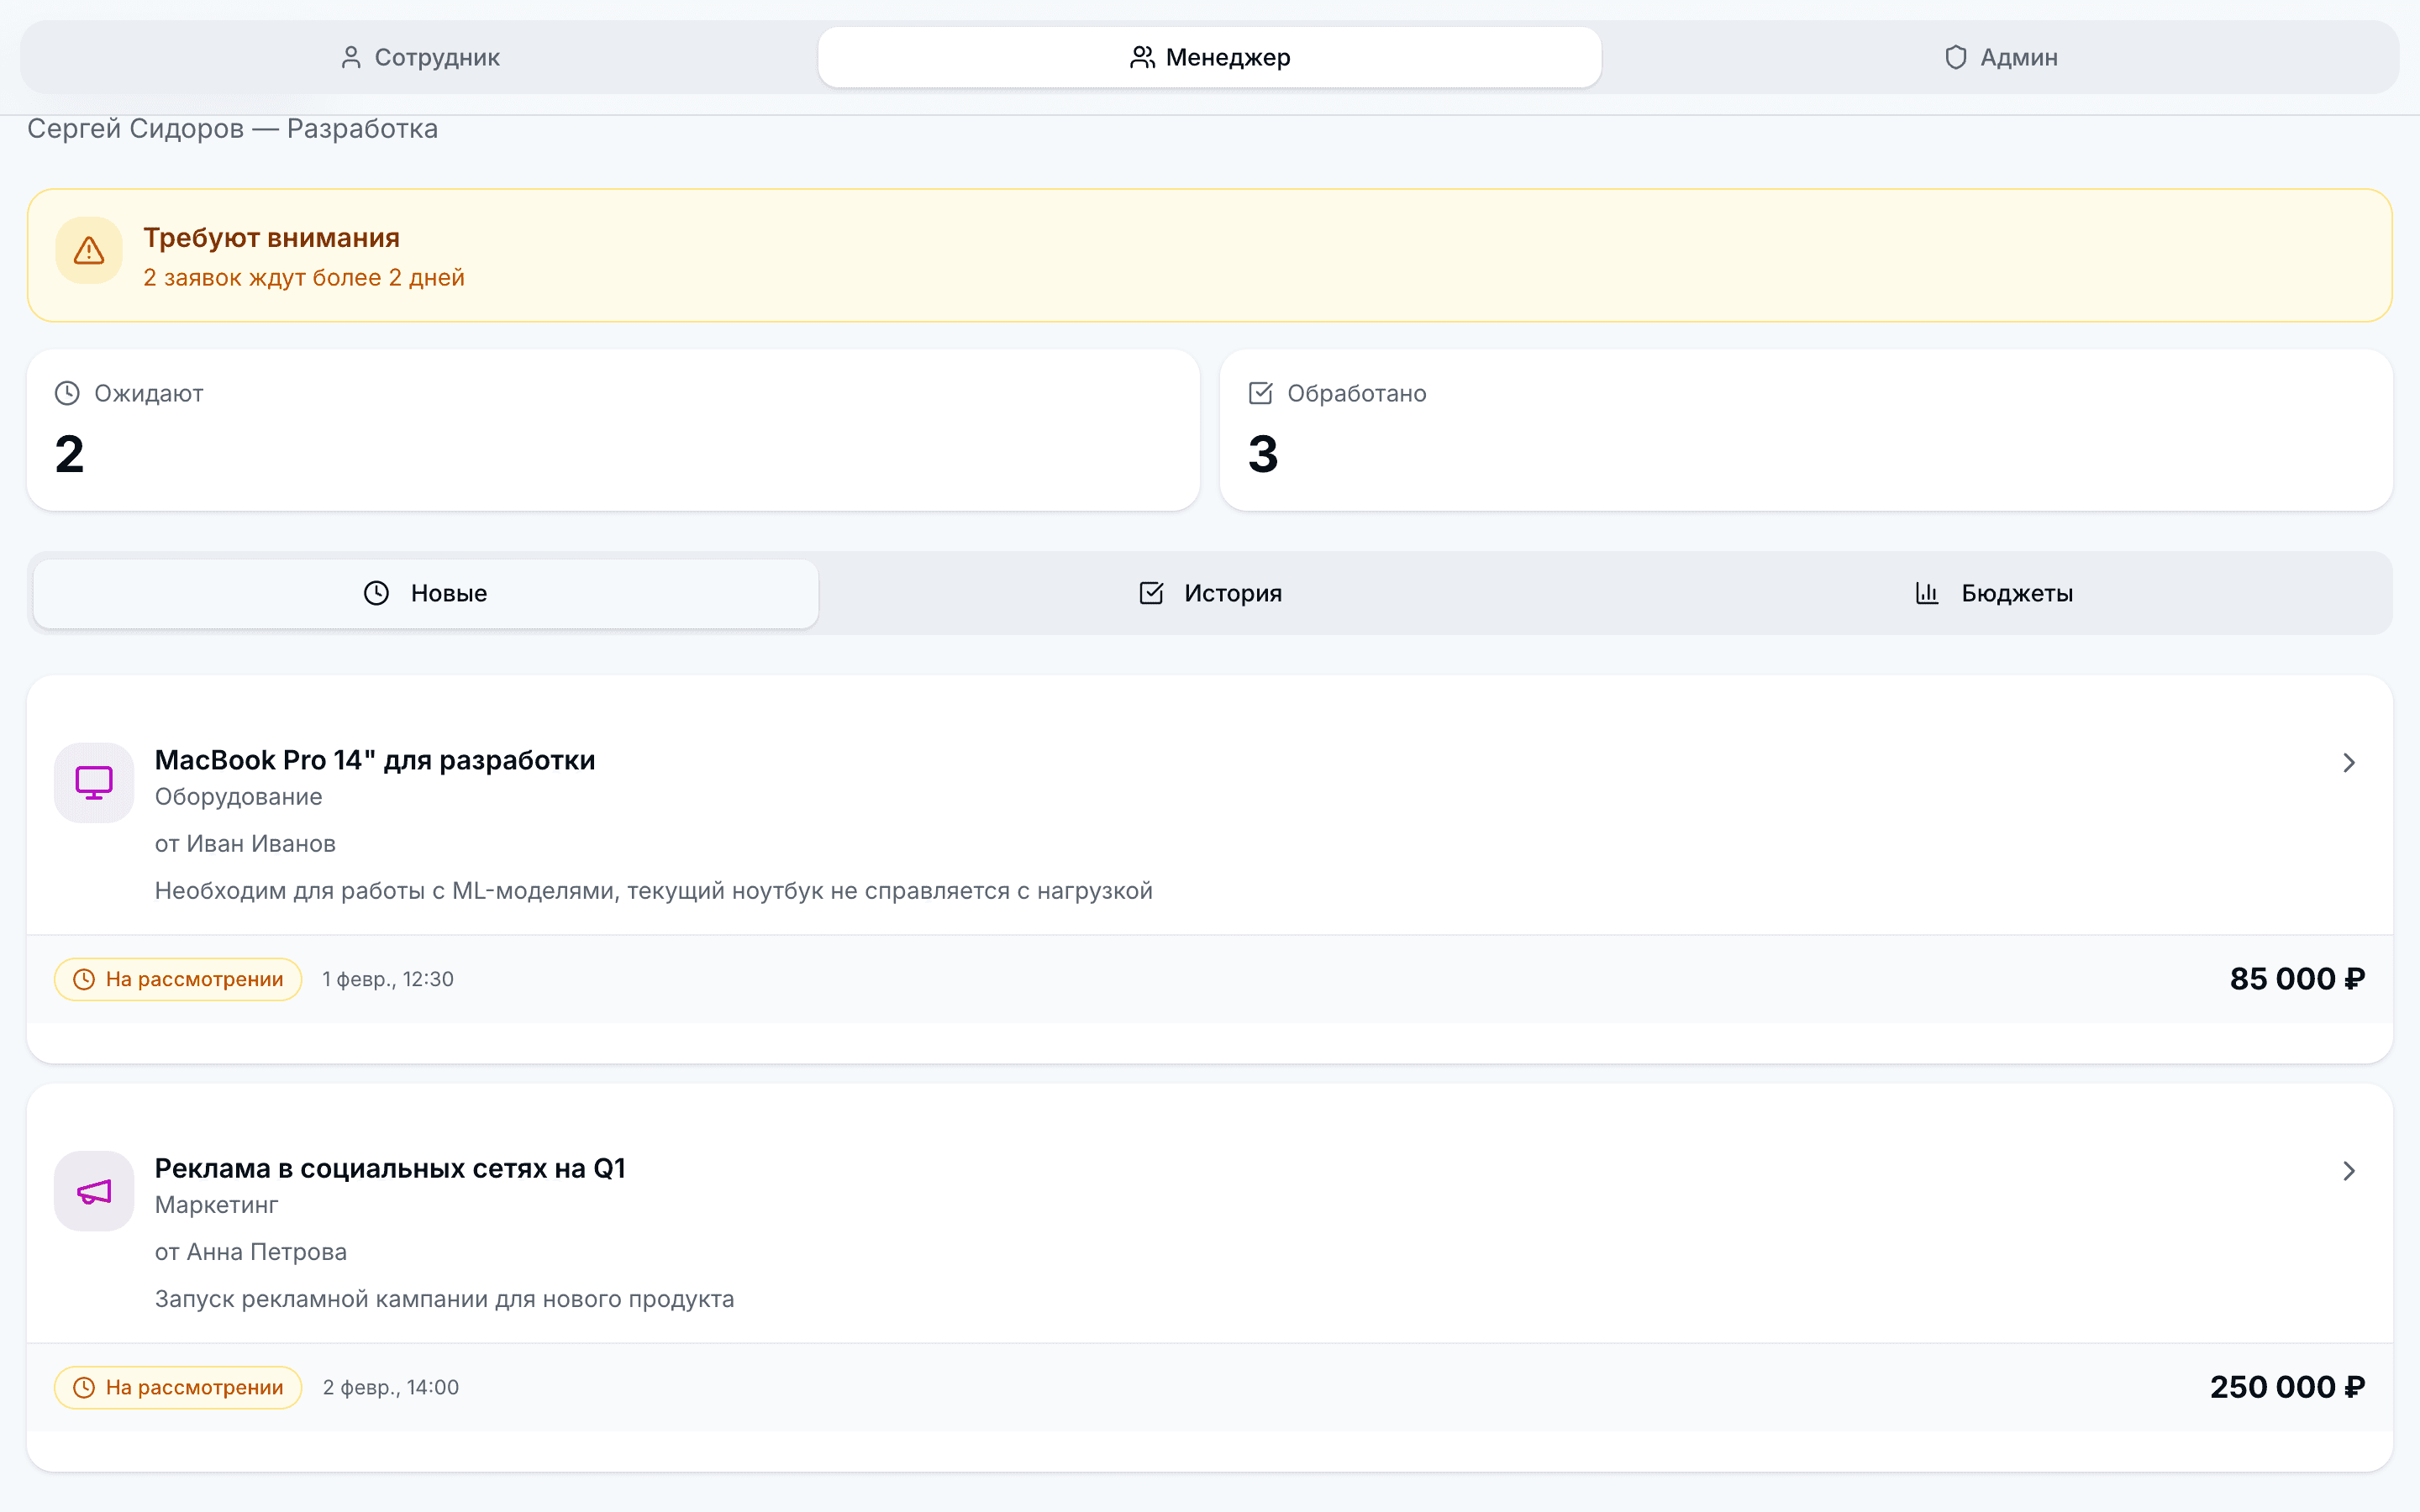2420x1512 pixels.
Task: Click the Оборудование category label
Action: tap(238, 797)
